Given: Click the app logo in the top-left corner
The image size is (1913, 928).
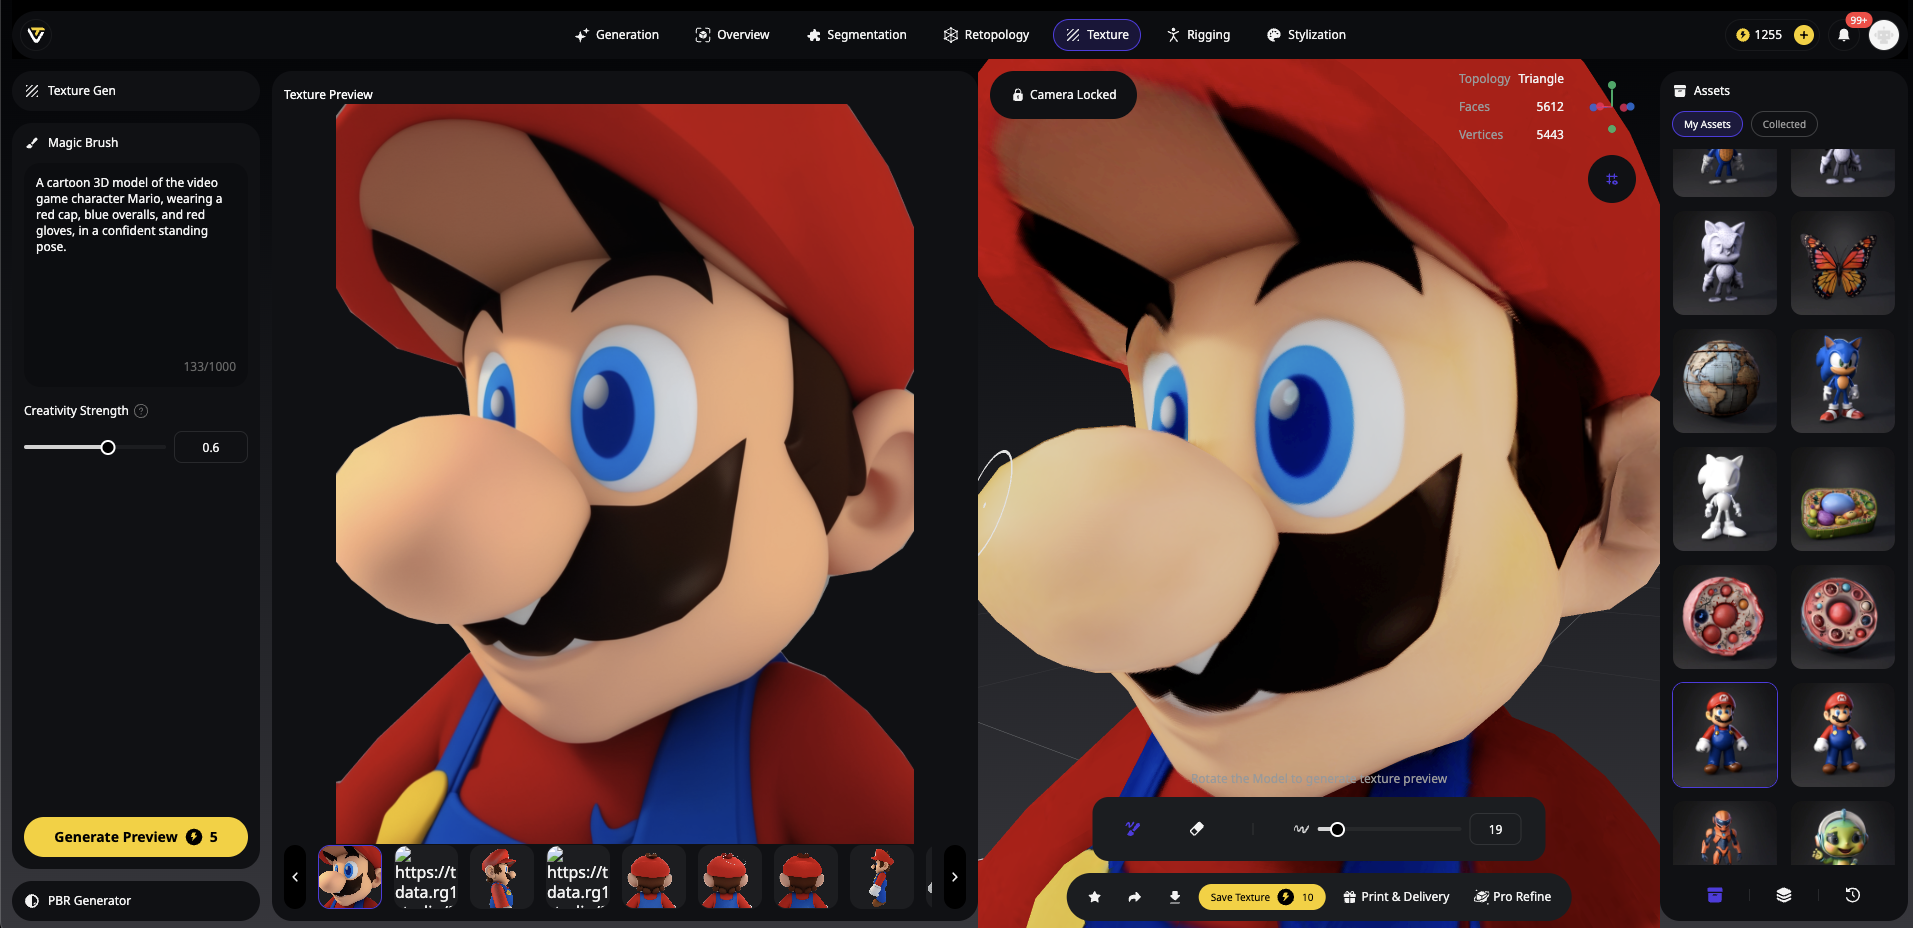Looking at the screenshot, I should pyautogui.click(x=36, y=35).
